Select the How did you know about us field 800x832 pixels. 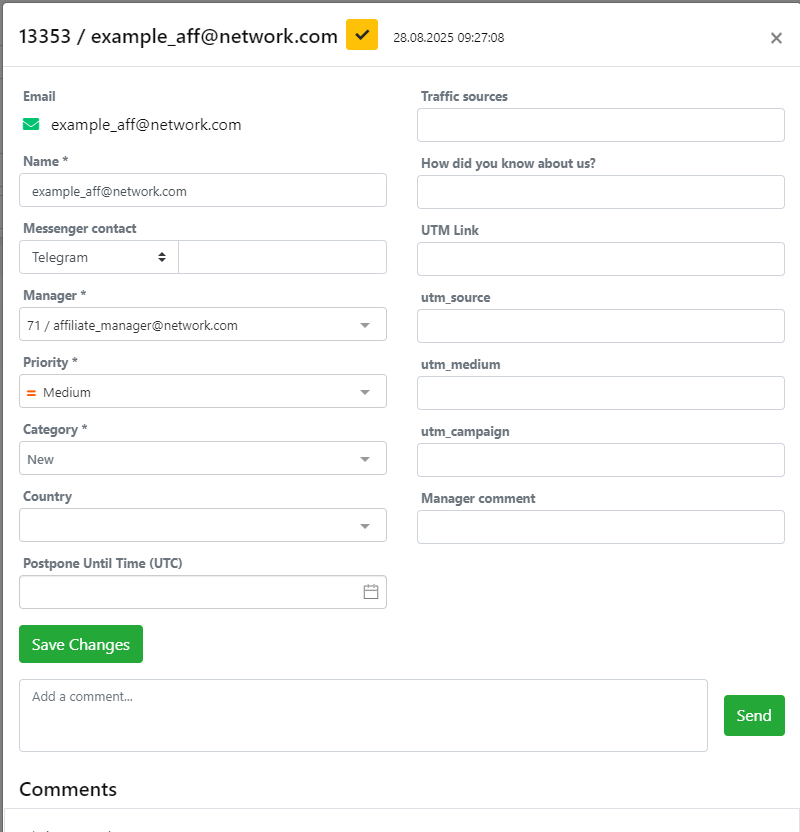tap(600, 192)
